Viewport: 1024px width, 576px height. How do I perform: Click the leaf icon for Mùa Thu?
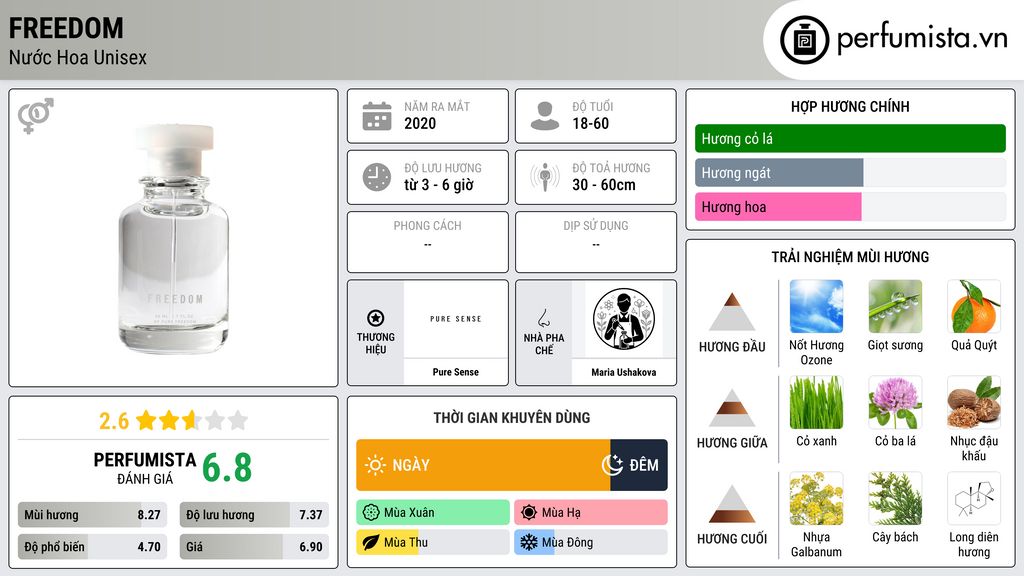[371, 542]
